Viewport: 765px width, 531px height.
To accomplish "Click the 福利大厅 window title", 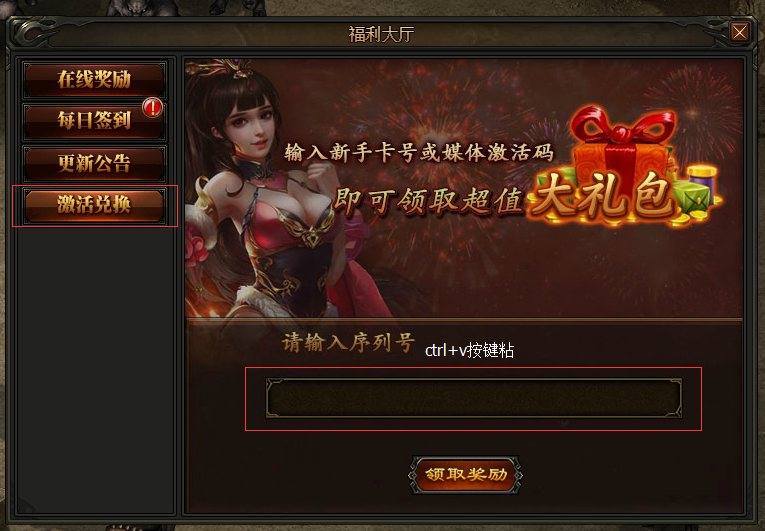I will [382, 34].
